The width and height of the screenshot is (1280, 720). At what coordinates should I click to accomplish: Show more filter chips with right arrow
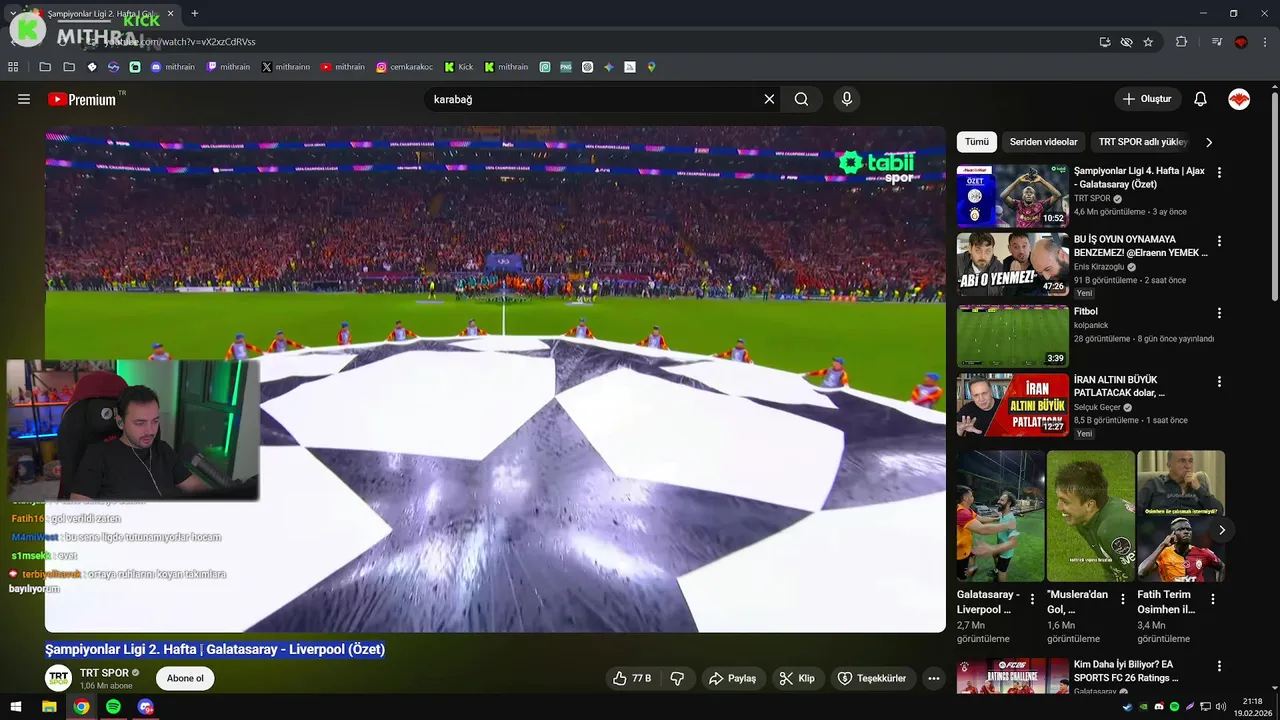point(1209,142)
